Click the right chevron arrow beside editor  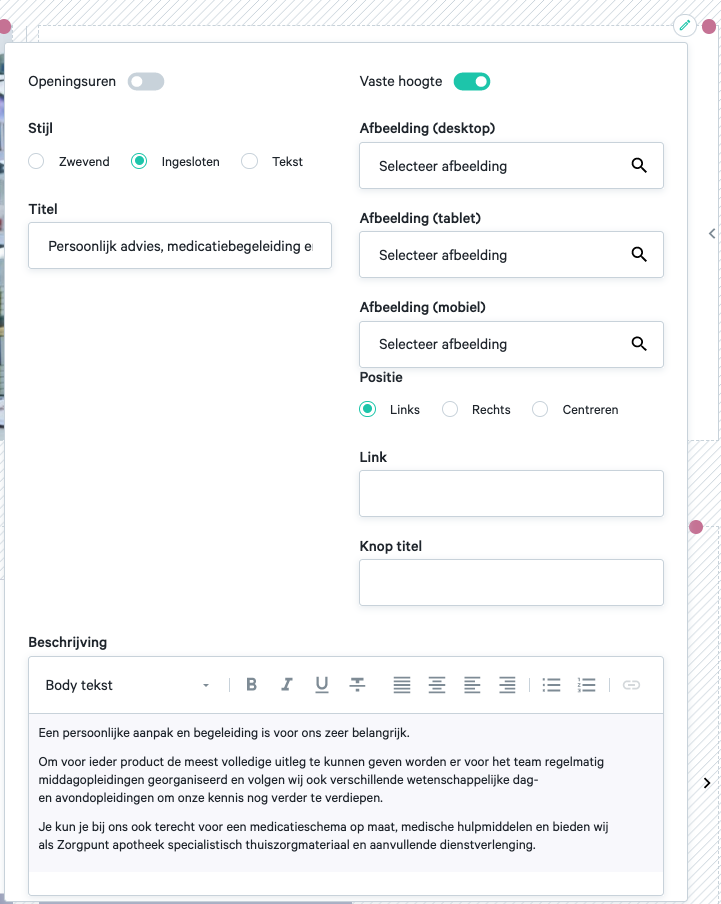point(707,782)
